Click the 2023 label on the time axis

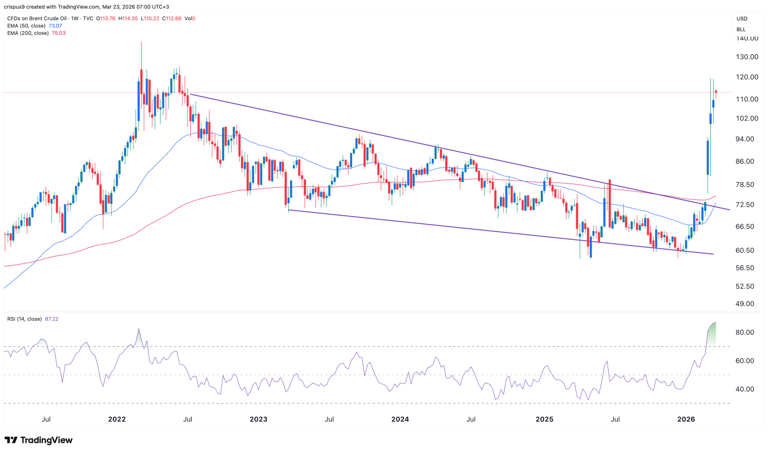[x=259, y=419]
